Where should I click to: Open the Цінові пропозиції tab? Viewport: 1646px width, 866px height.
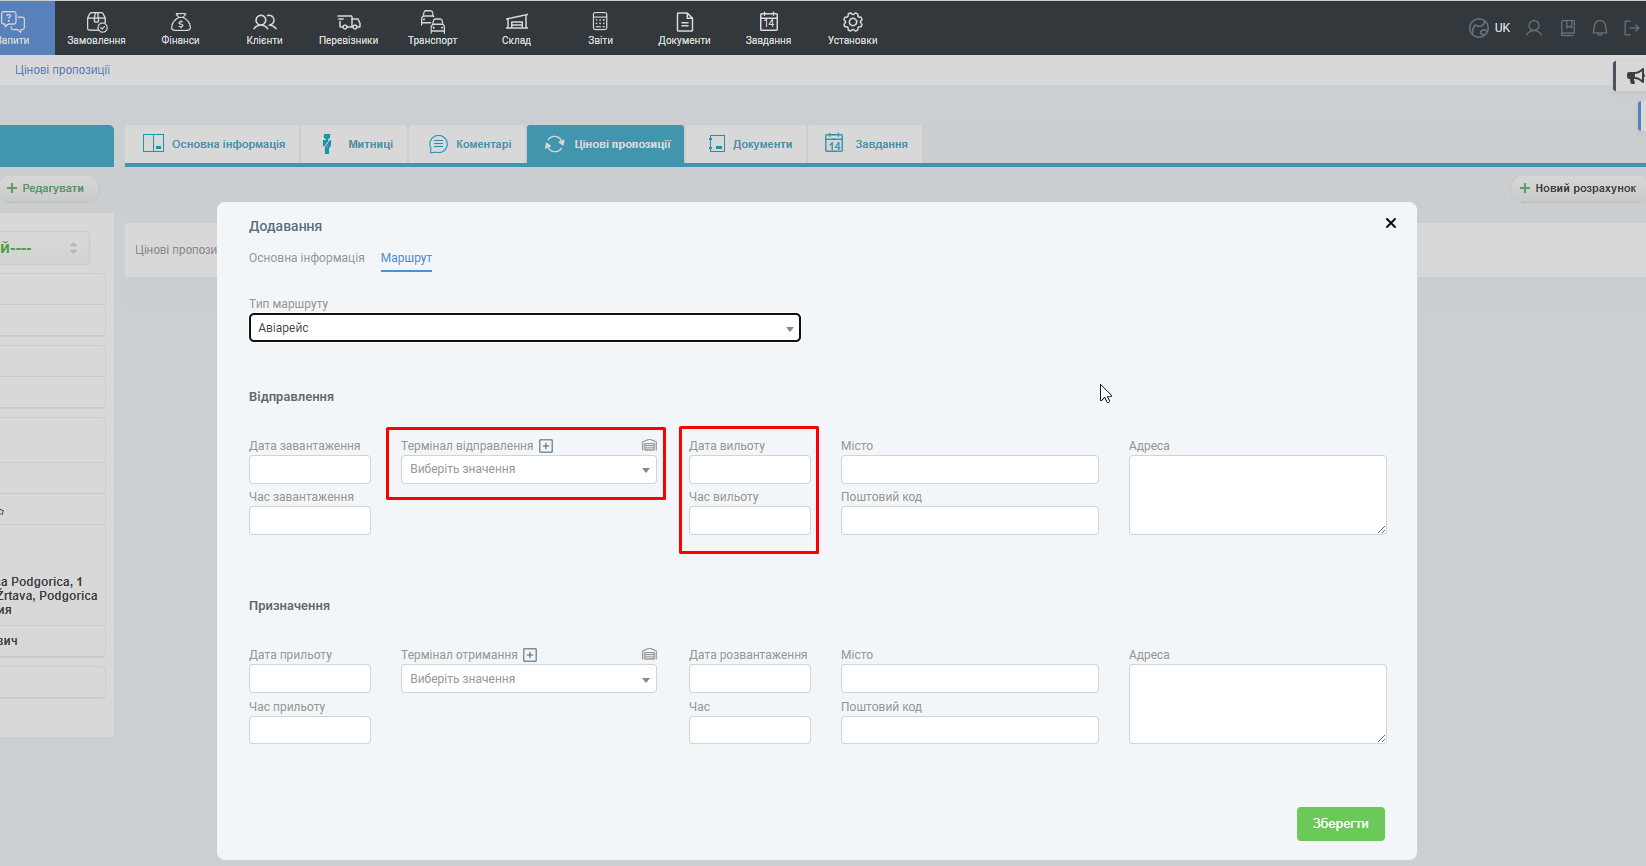[606, 144]
